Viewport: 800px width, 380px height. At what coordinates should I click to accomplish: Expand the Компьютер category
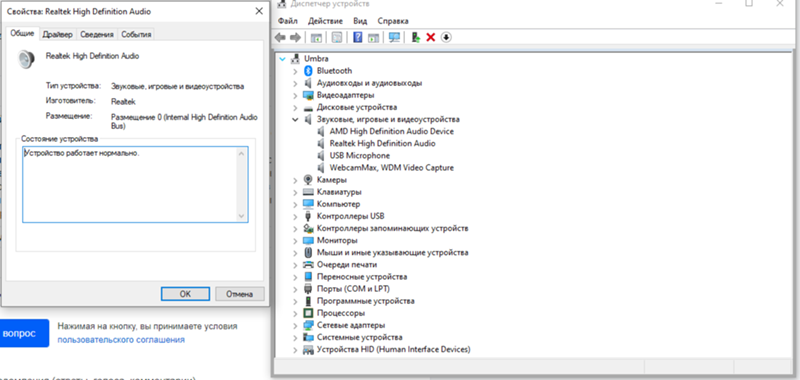click(295, 205)
